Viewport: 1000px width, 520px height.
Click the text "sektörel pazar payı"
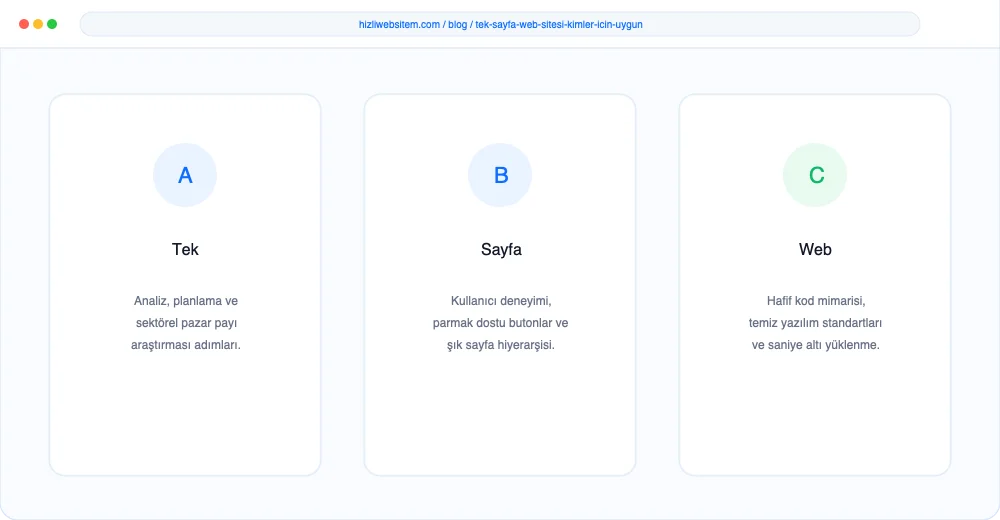click(186, 323)
